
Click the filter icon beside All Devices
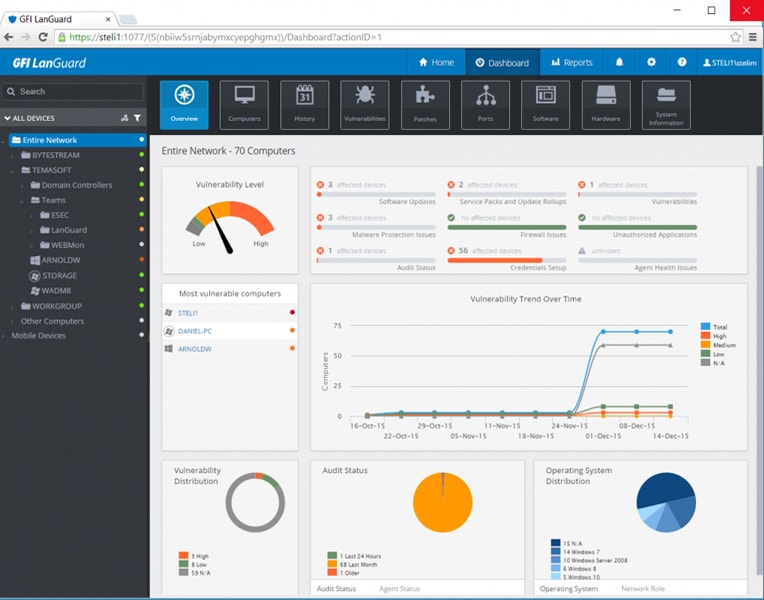pos(137,118)
